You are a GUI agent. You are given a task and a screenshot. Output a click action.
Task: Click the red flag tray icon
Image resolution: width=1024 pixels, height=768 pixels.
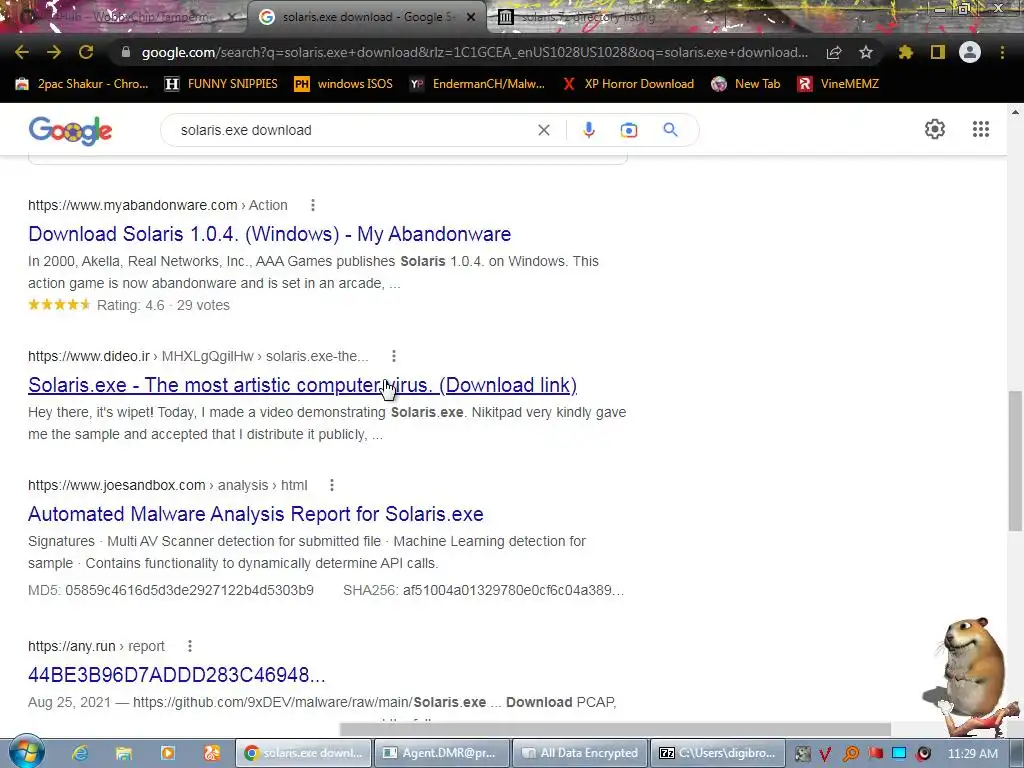pos(875,753)
